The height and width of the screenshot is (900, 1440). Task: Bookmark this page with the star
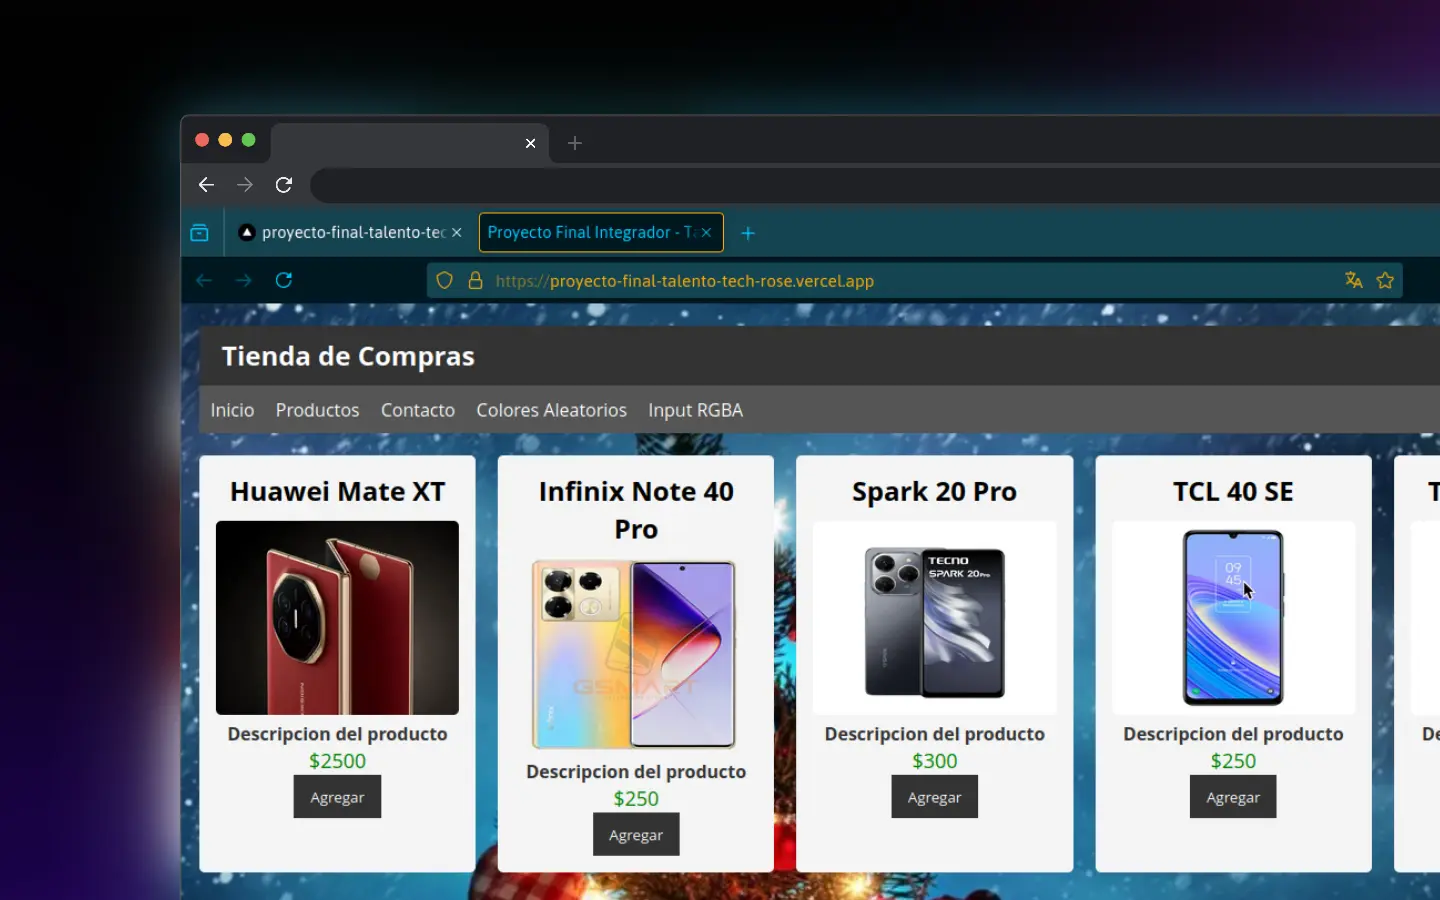1385,280
